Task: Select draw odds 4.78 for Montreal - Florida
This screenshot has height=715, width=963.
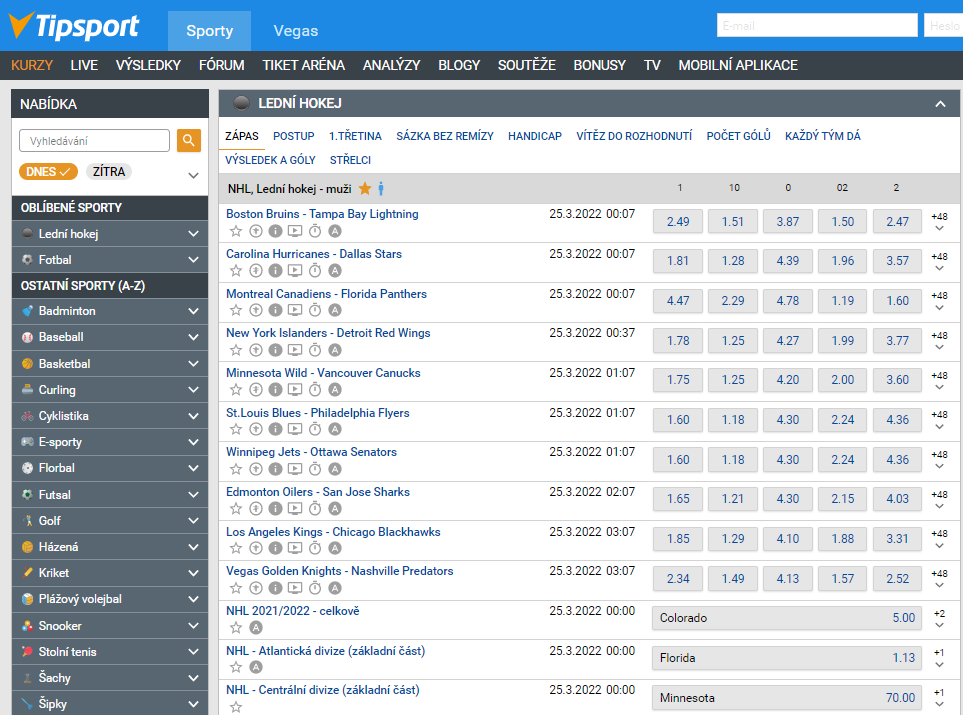Action: [787, 301]
